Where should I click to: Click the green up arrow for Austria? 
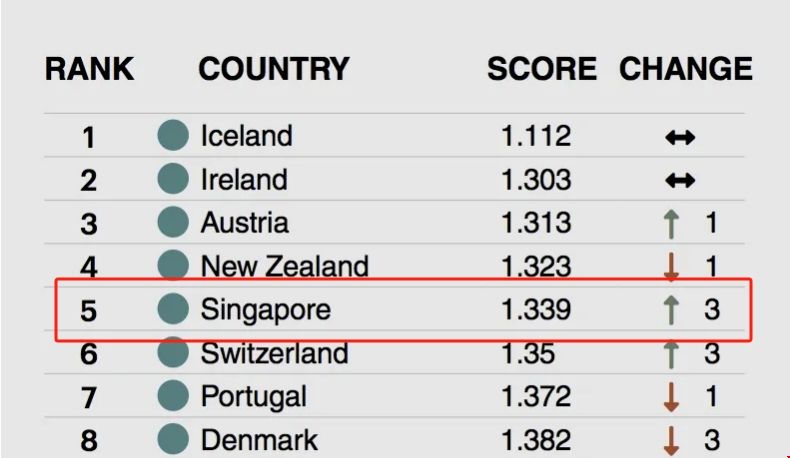coord(672,223)
